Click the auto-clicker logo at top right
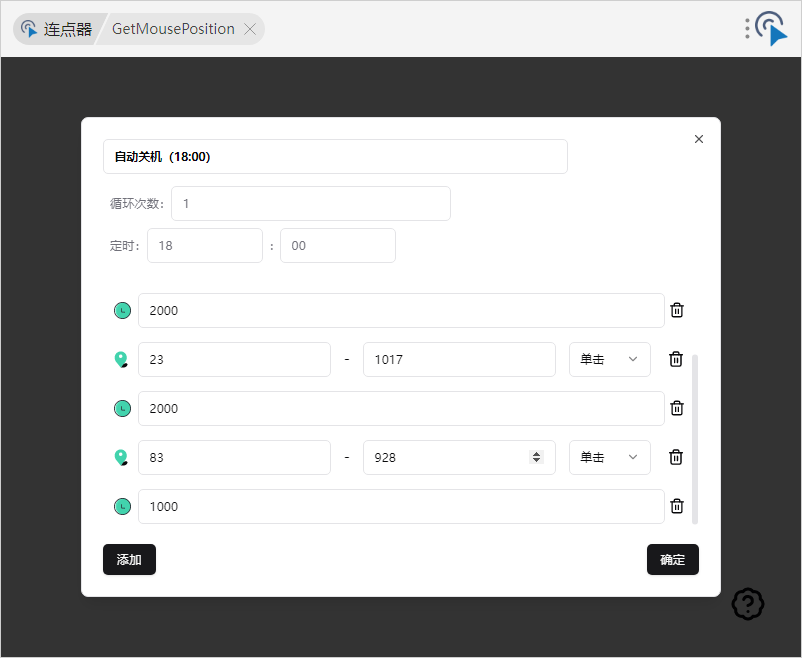Viewport: 802px width, 658px height. pyautogui.click(x=771, y=28)
